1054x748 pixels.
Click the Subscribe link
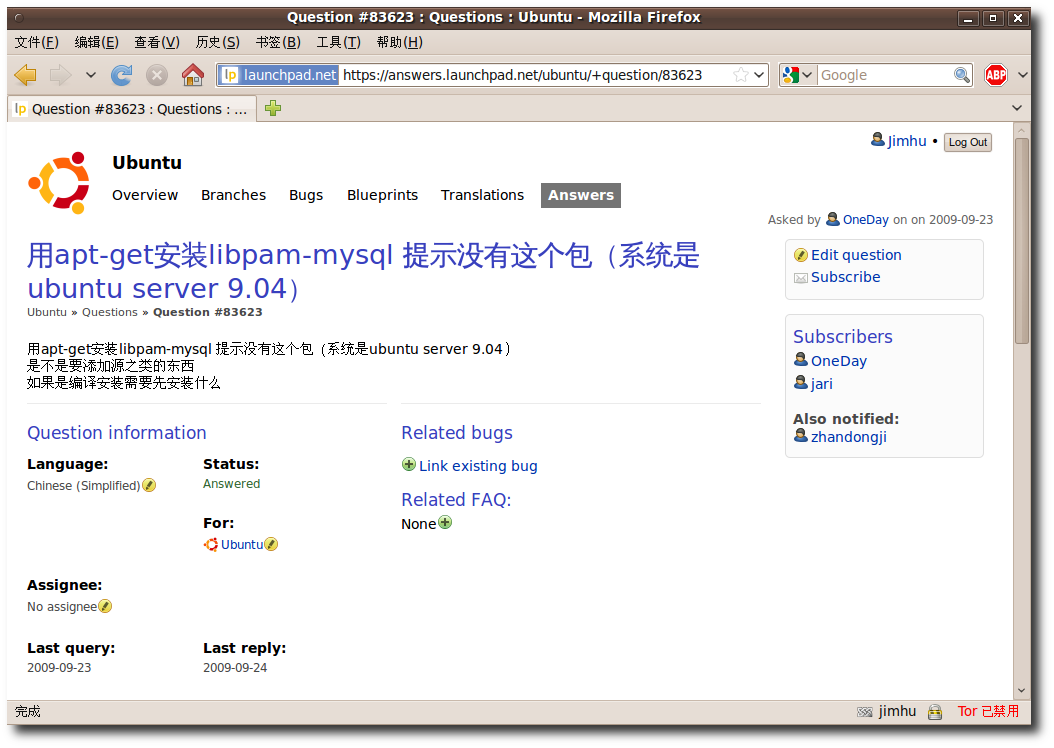(845, 277)
